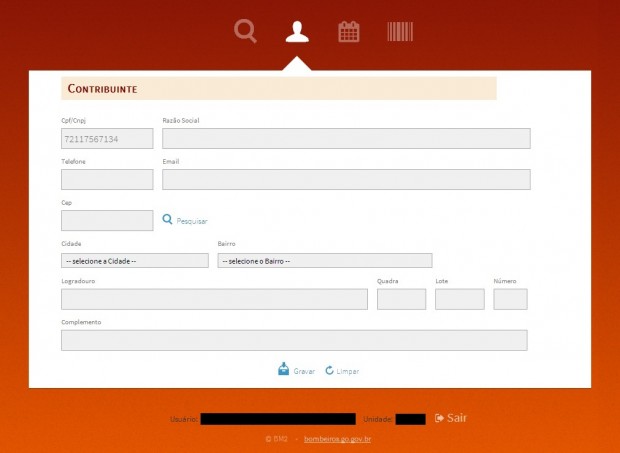This screenshot has height=453, width=620.
Task: Click the Logradouro input field
Action: click(214, 299)
